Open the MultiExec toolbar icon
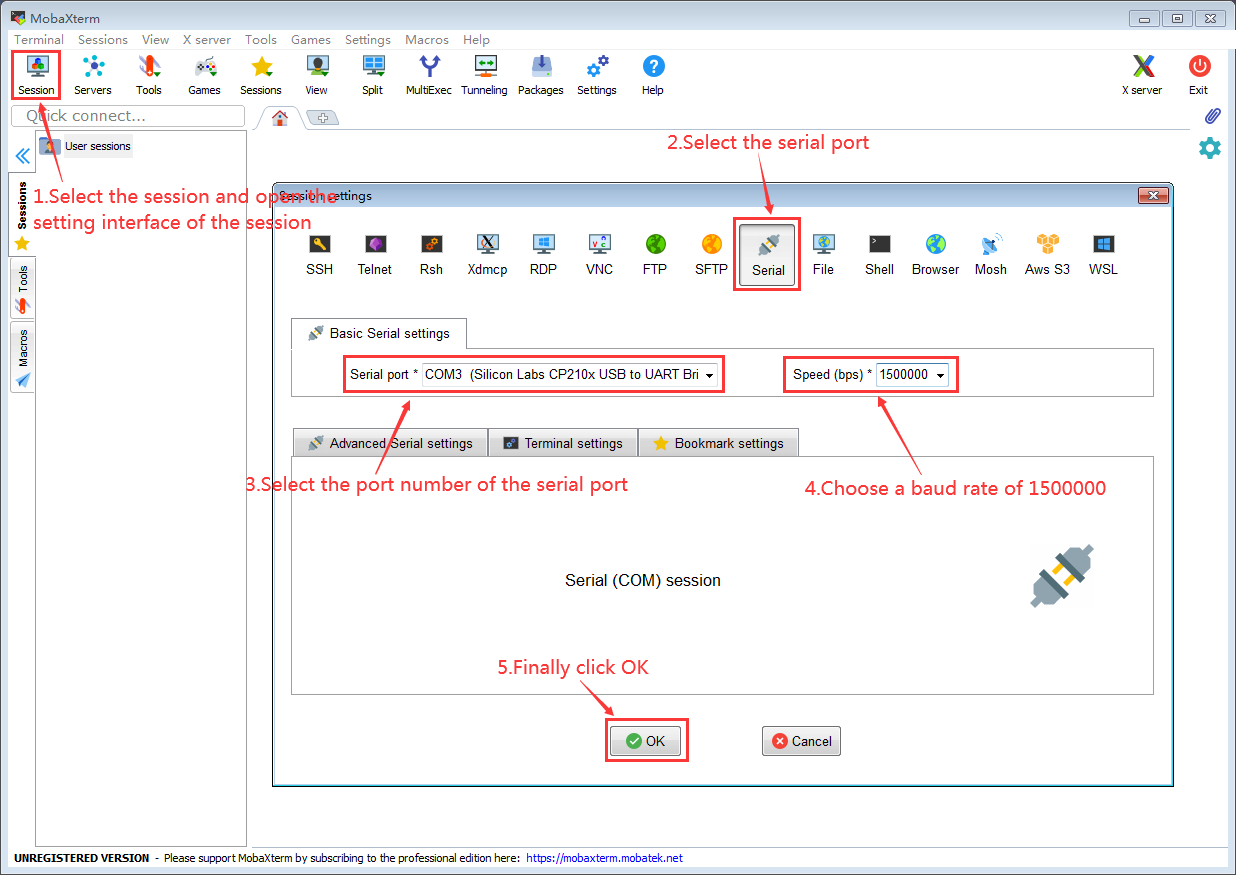 point(429,75)
